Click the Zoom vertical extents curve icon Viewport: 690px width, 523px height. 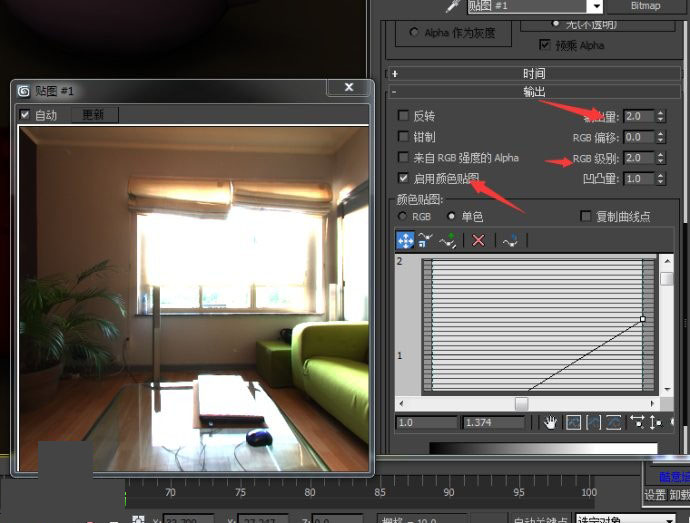613,423
